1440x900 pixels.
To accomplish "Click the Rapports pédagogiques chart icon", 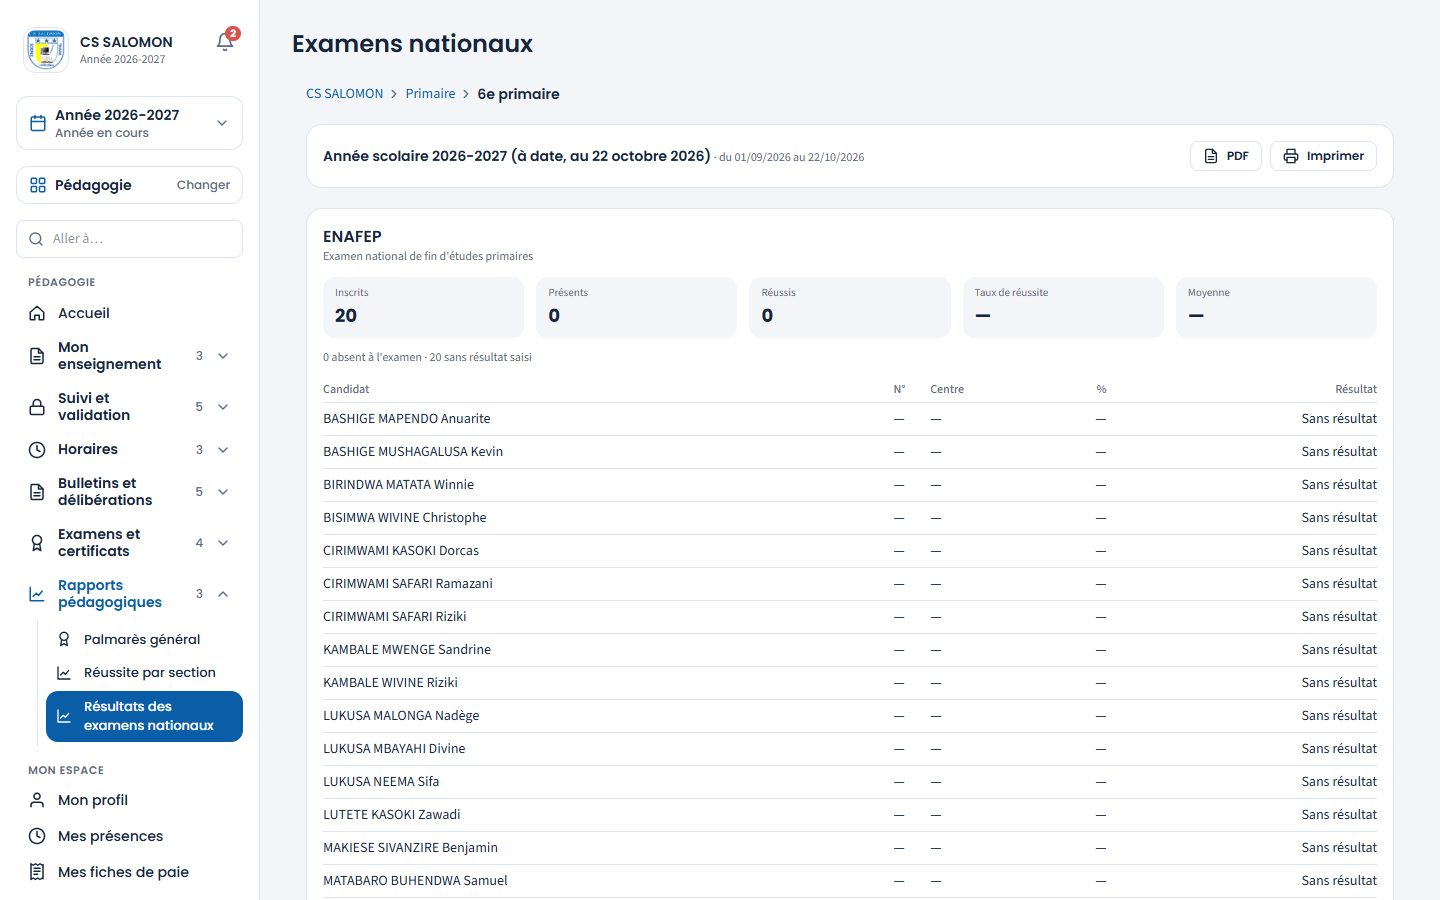I will coord(37,594).
